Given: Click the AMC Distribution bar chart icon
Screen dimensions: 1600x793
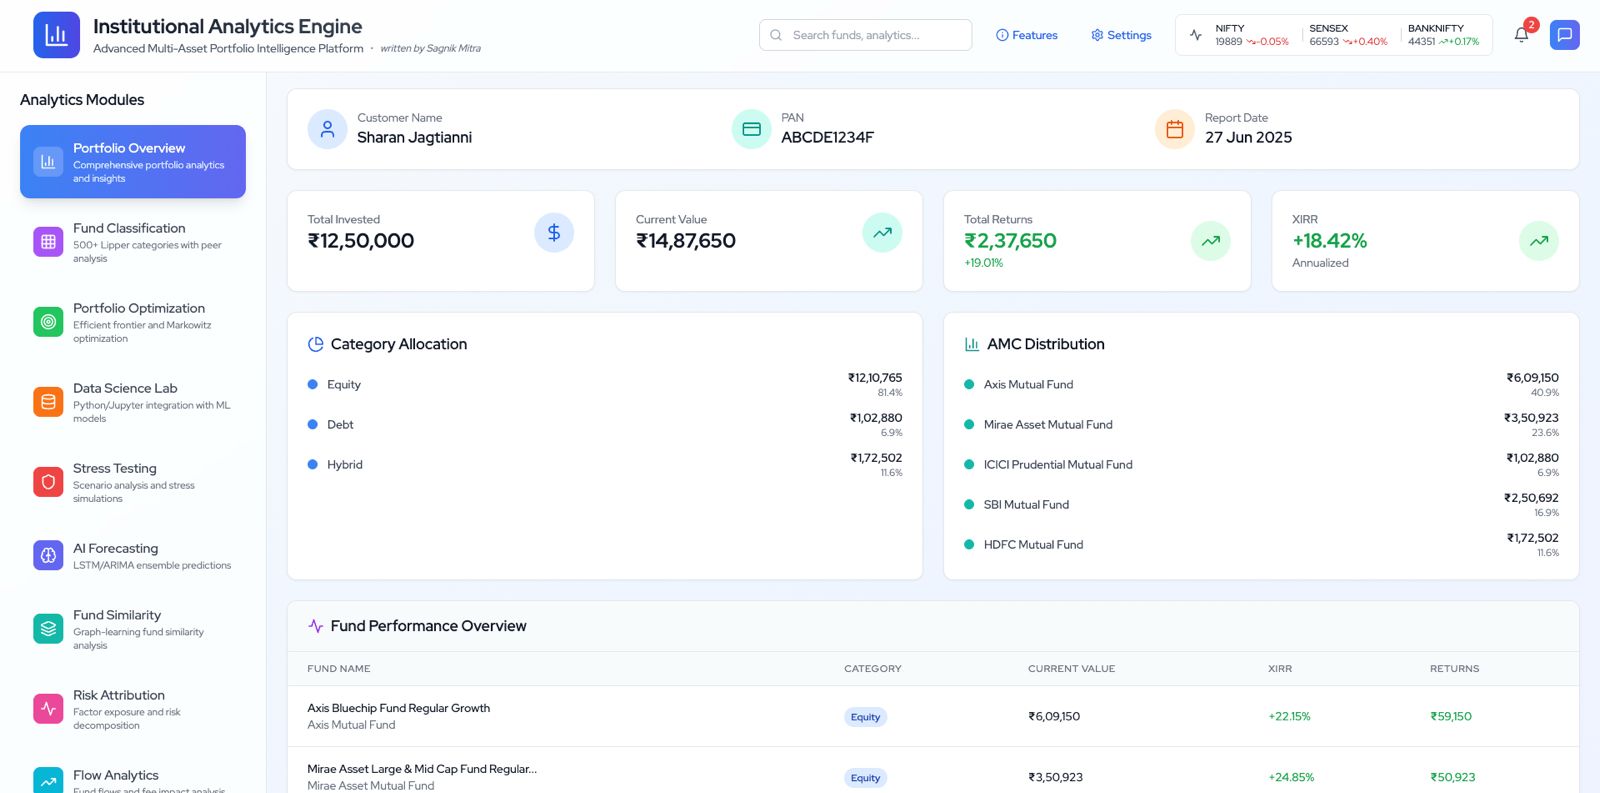Looking at the screenshot, I should coord(972,344).
